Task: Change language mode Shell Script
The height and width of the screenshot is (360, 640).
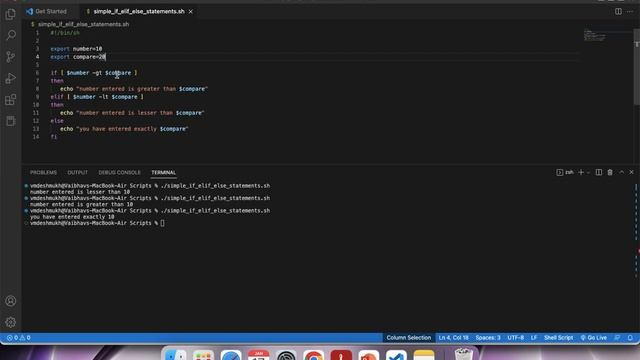Action: click(558, 338)
